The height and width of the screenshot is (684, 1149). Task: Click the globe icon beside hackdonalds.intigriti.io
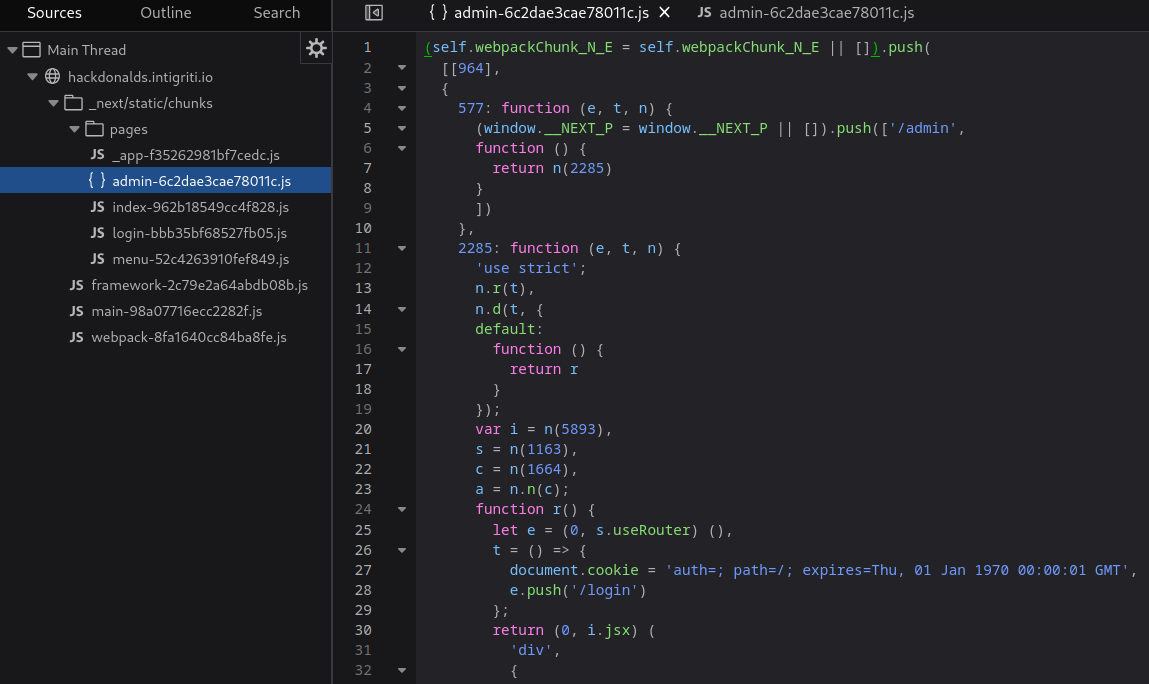pyautogui.click(x=54, y=76)
